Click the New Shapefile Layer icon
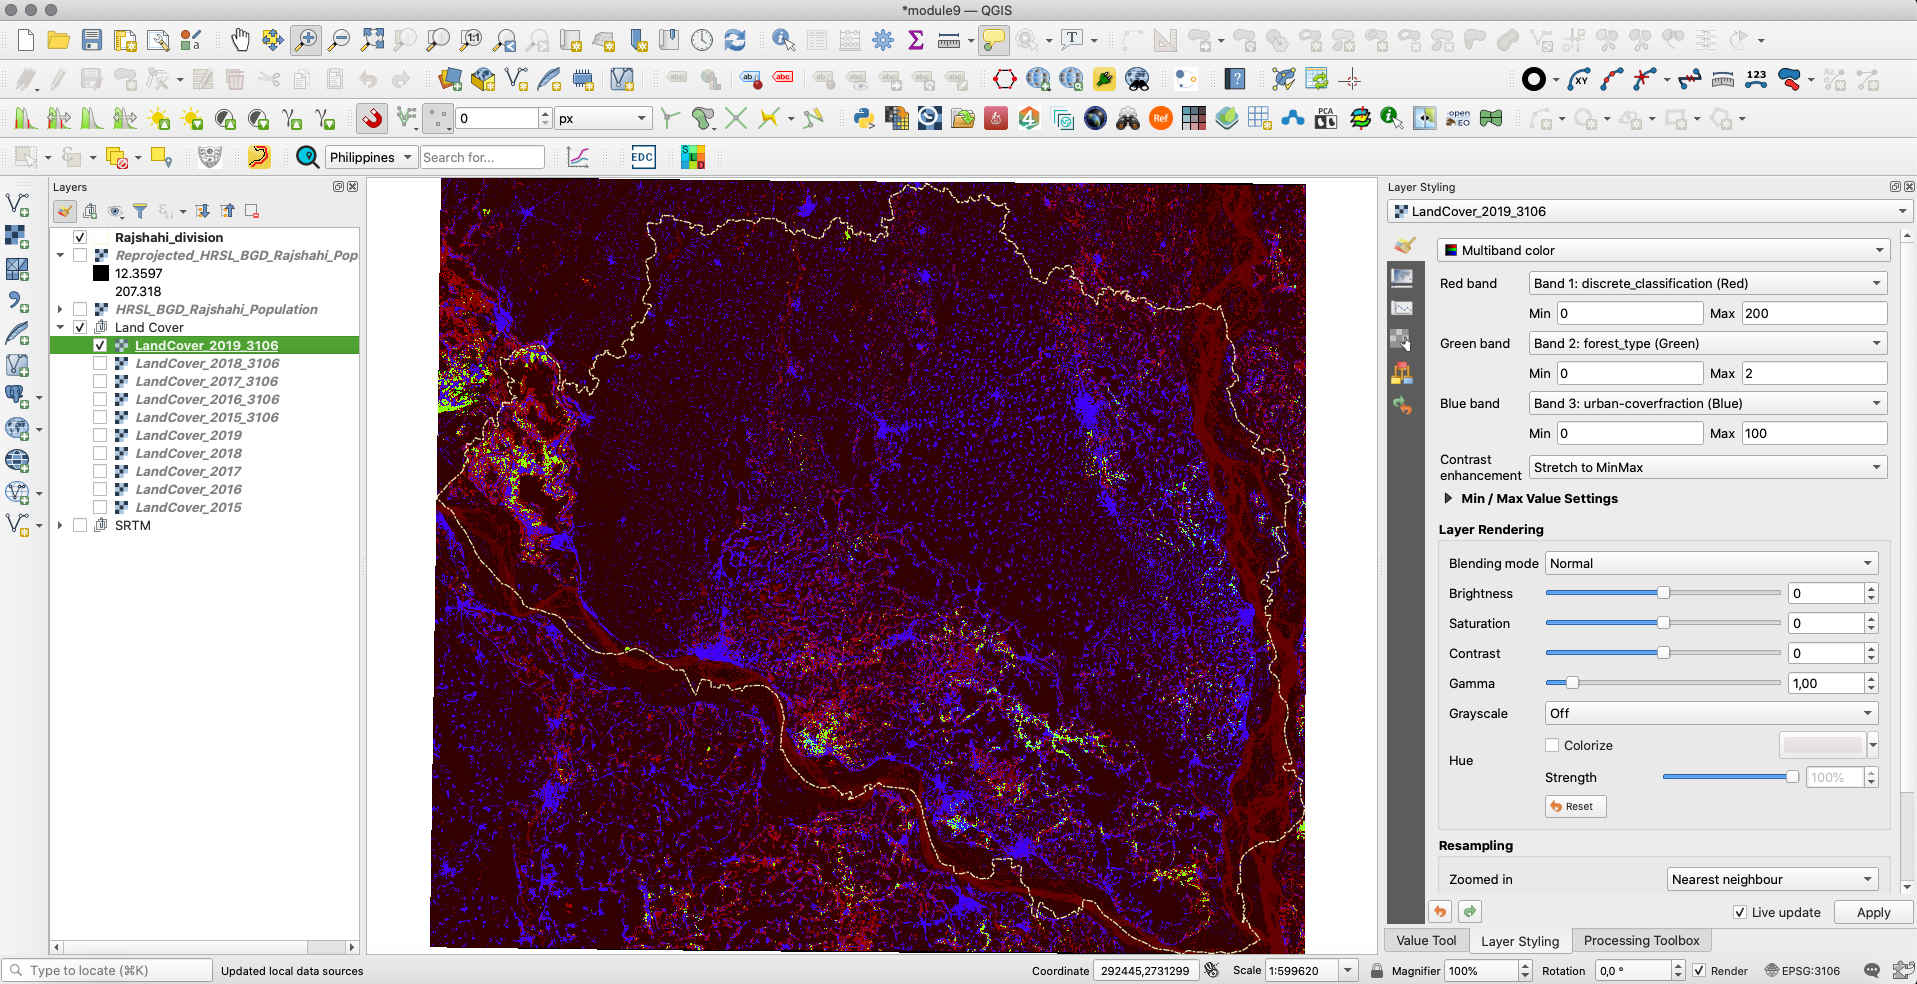1917x984 pixels. tap(516, 79)
